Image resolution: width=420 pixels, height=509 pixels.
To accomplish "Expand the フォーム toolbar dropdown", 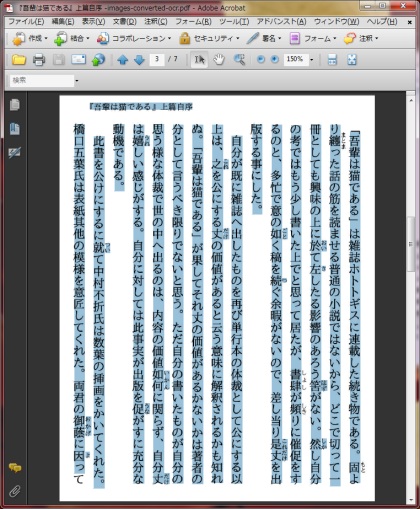I will click(335, 39).
